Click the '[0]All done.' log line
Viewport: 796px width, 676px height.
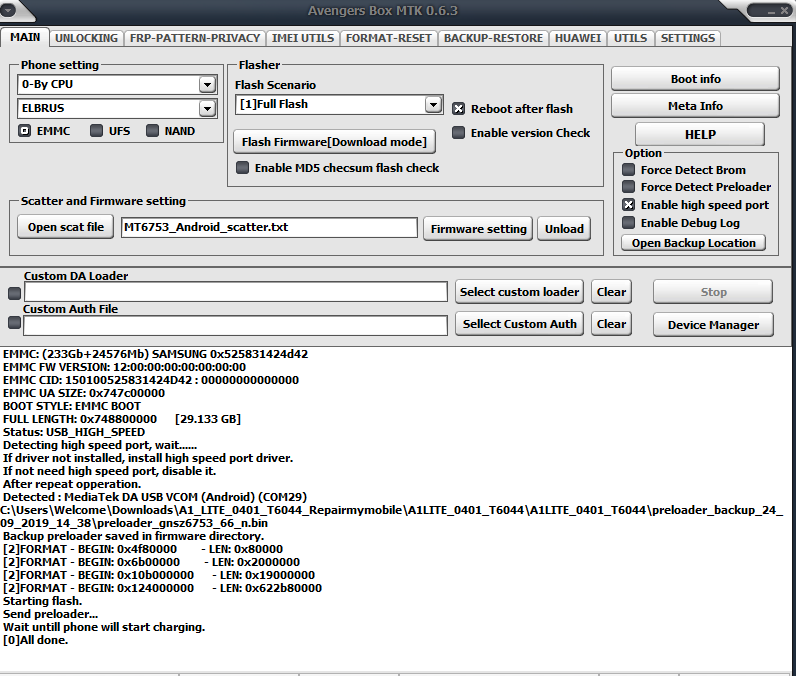[x=36, y=640]
